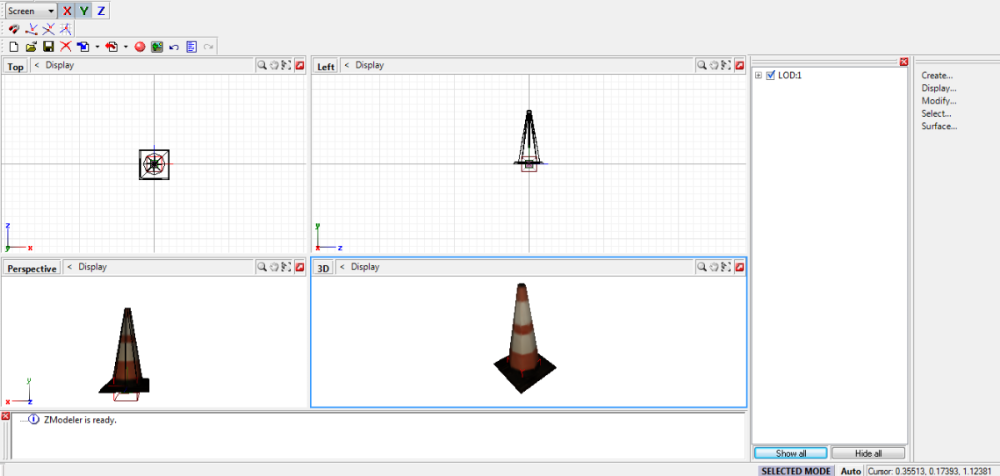The height and width of the screenshot is (476, 1000).
Task: Click the Open folder icon
Action: click(30, 46)
